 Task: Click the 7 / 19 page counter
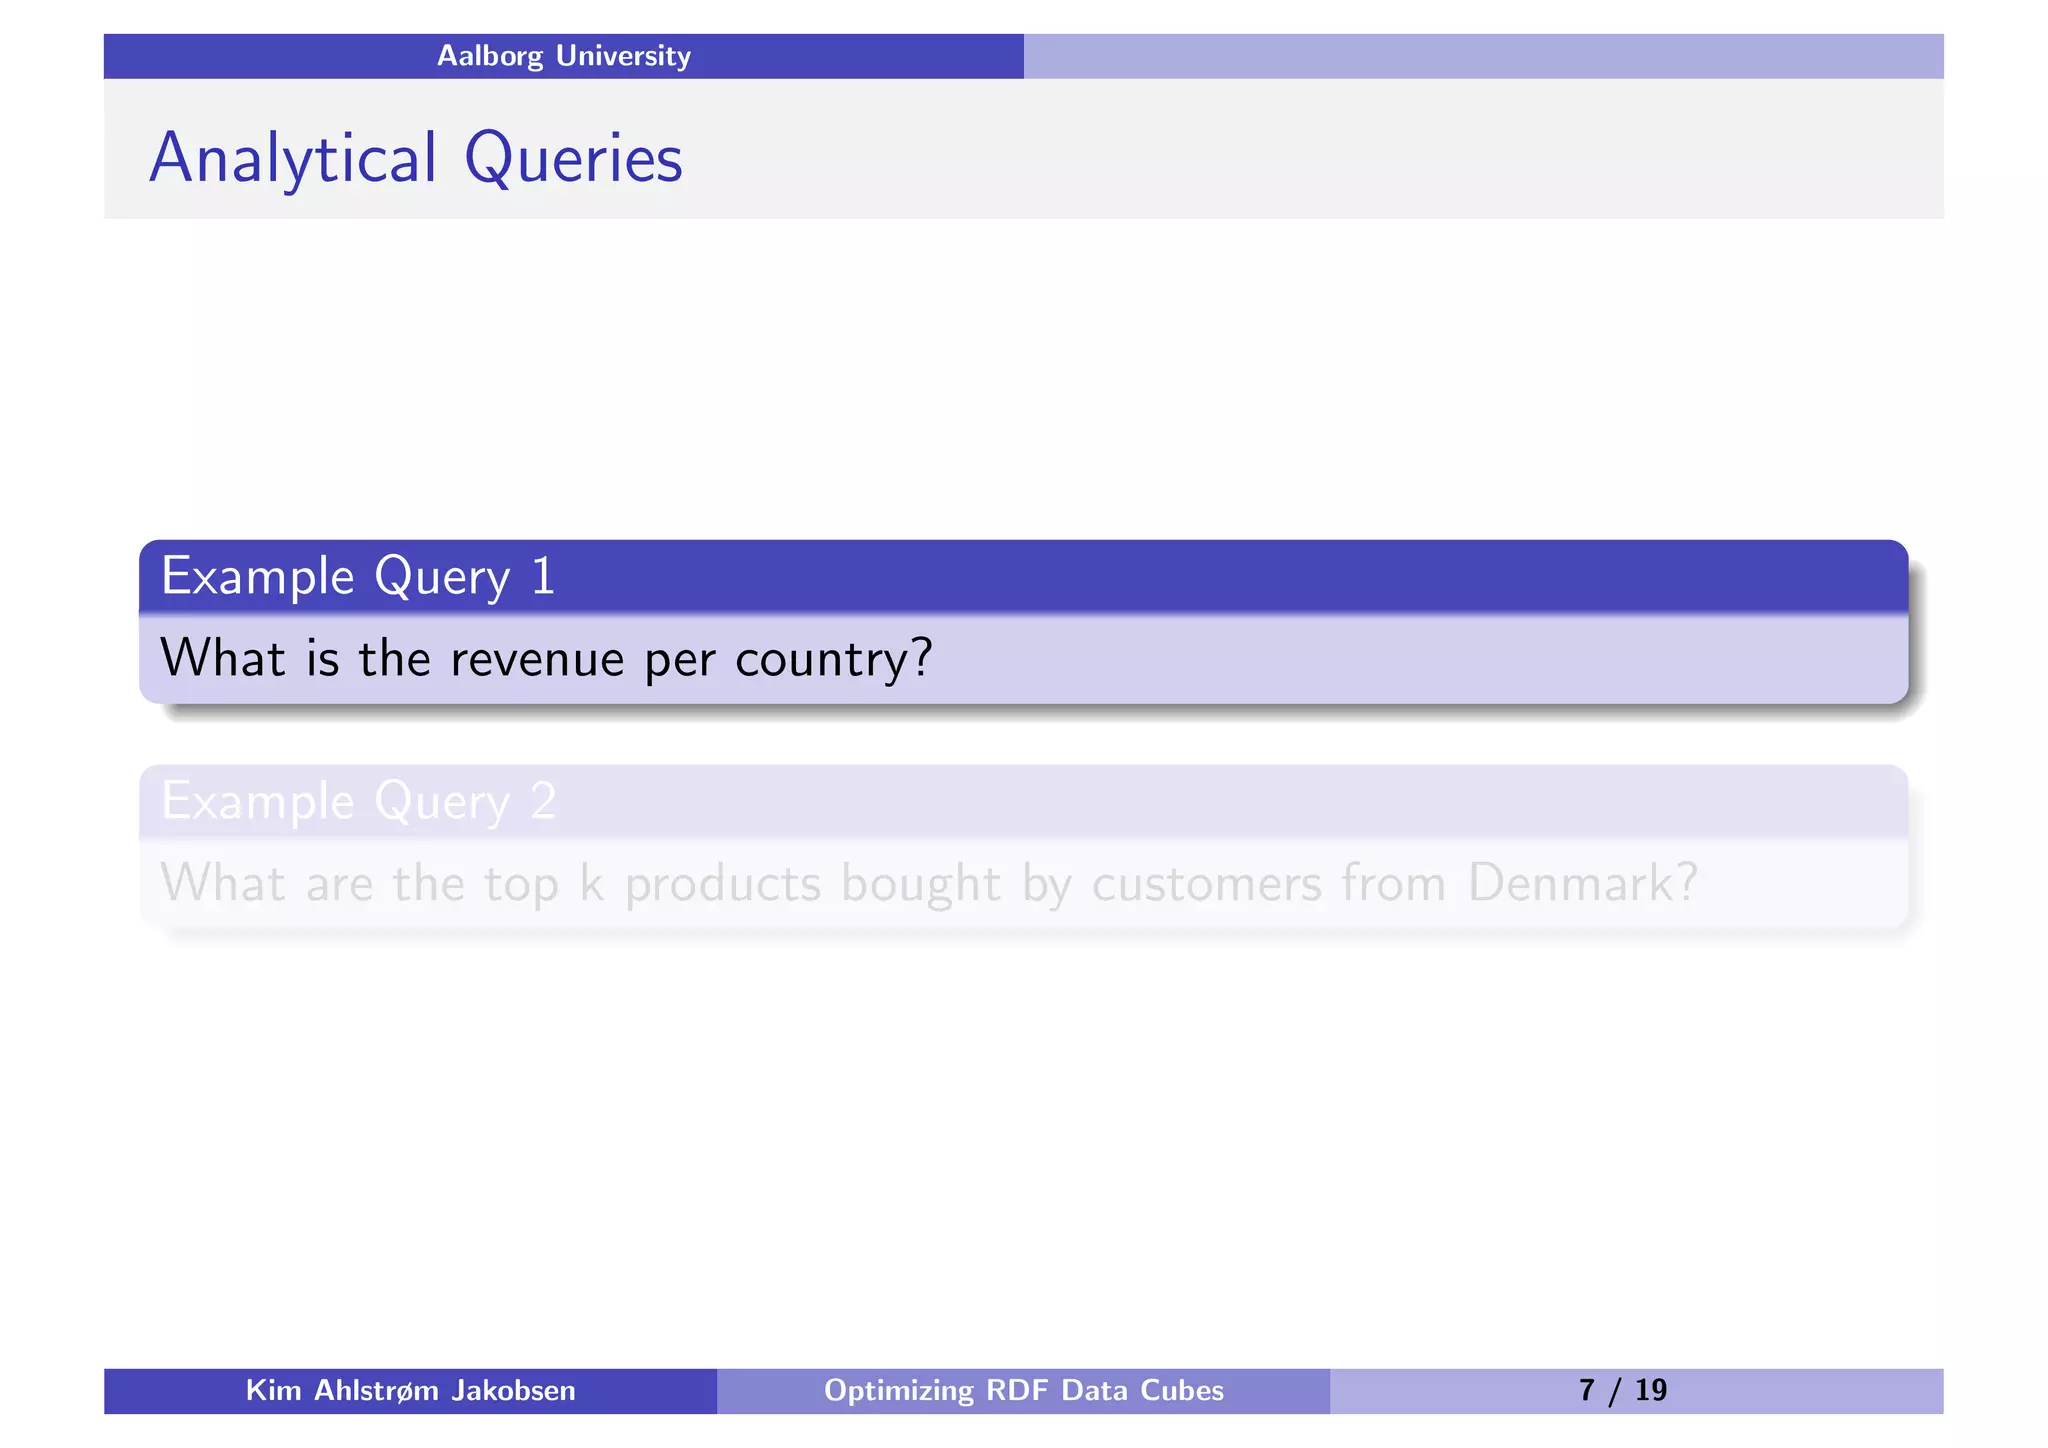pos(1623,1391)
